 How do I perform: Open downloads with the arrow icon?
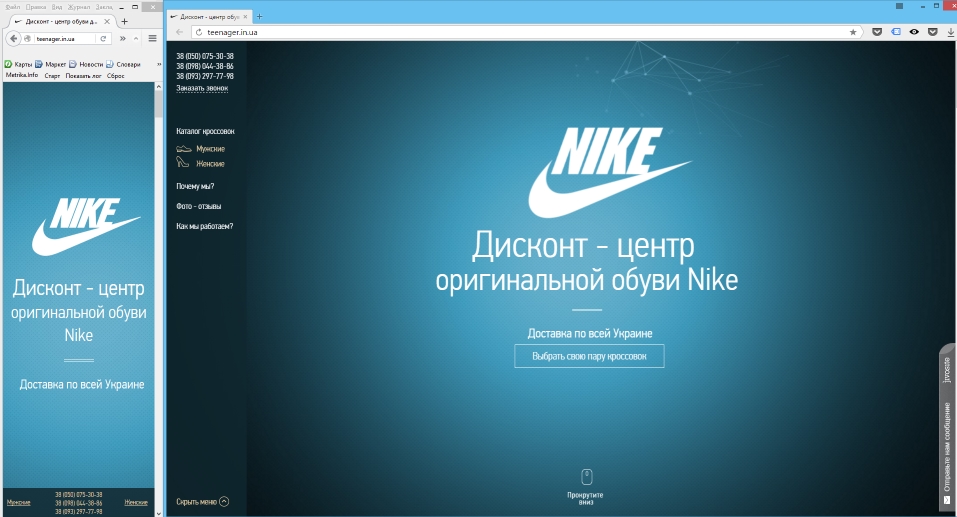951,32
